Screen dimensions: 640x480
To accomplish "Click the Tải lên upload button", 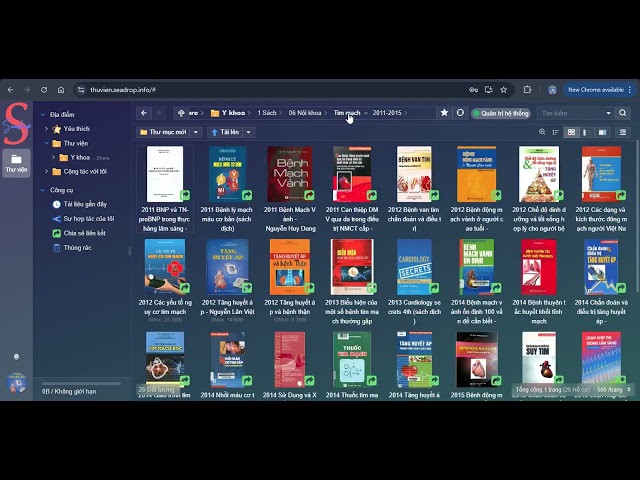I will [225, 132].
